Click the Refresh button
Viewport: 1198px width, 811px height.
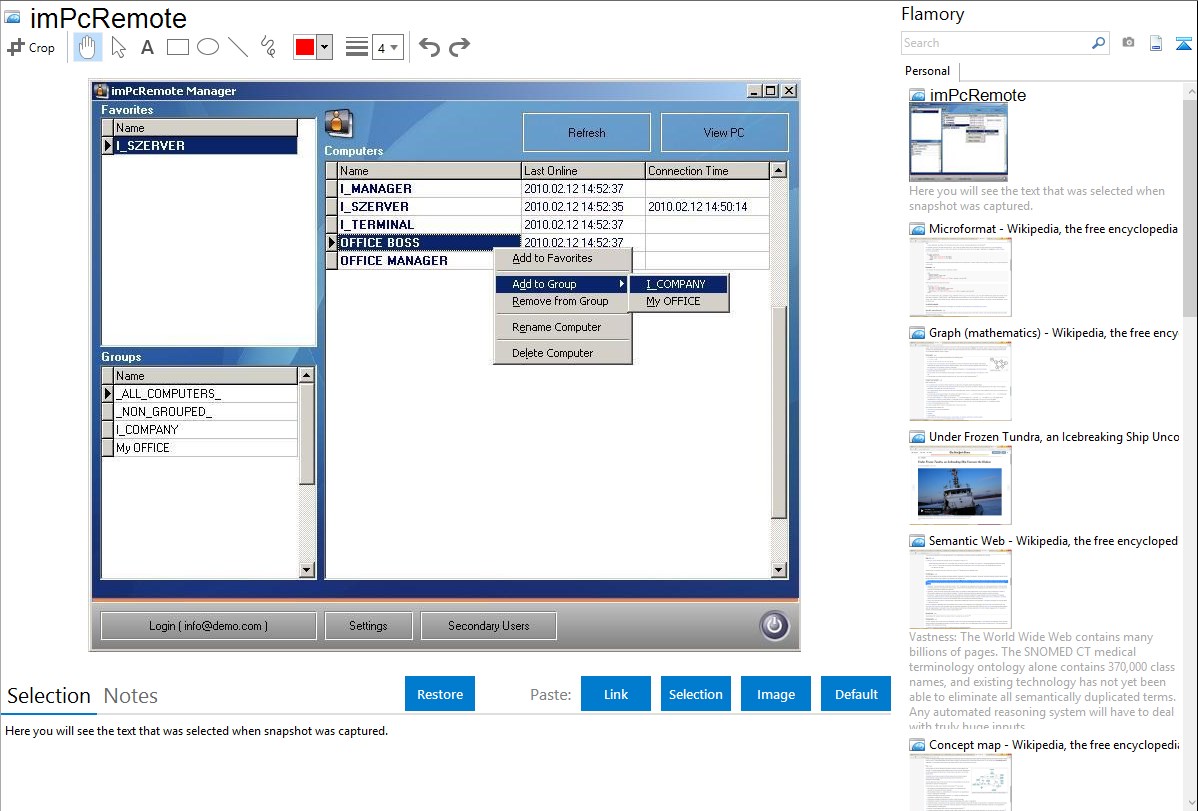[587, 133]
